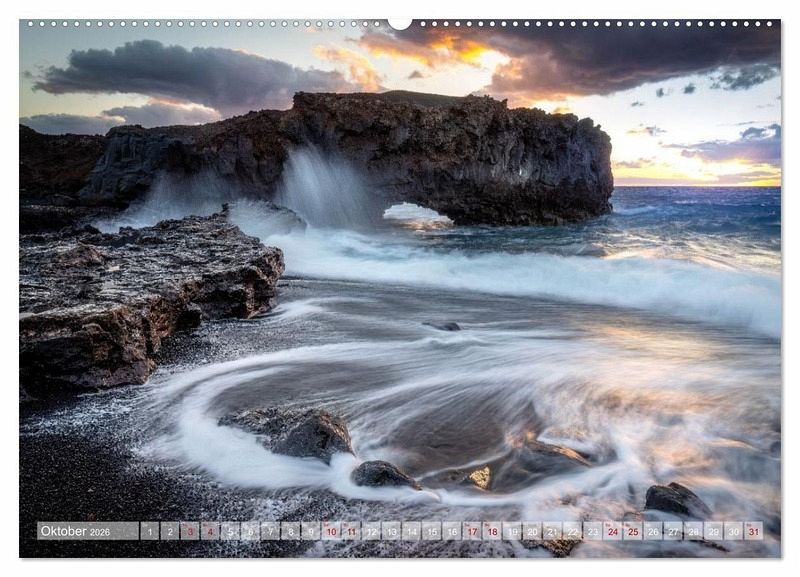Screen dimensions: 800x577
Task: Click the red-marked day 18
Action: tap(492, 531)
